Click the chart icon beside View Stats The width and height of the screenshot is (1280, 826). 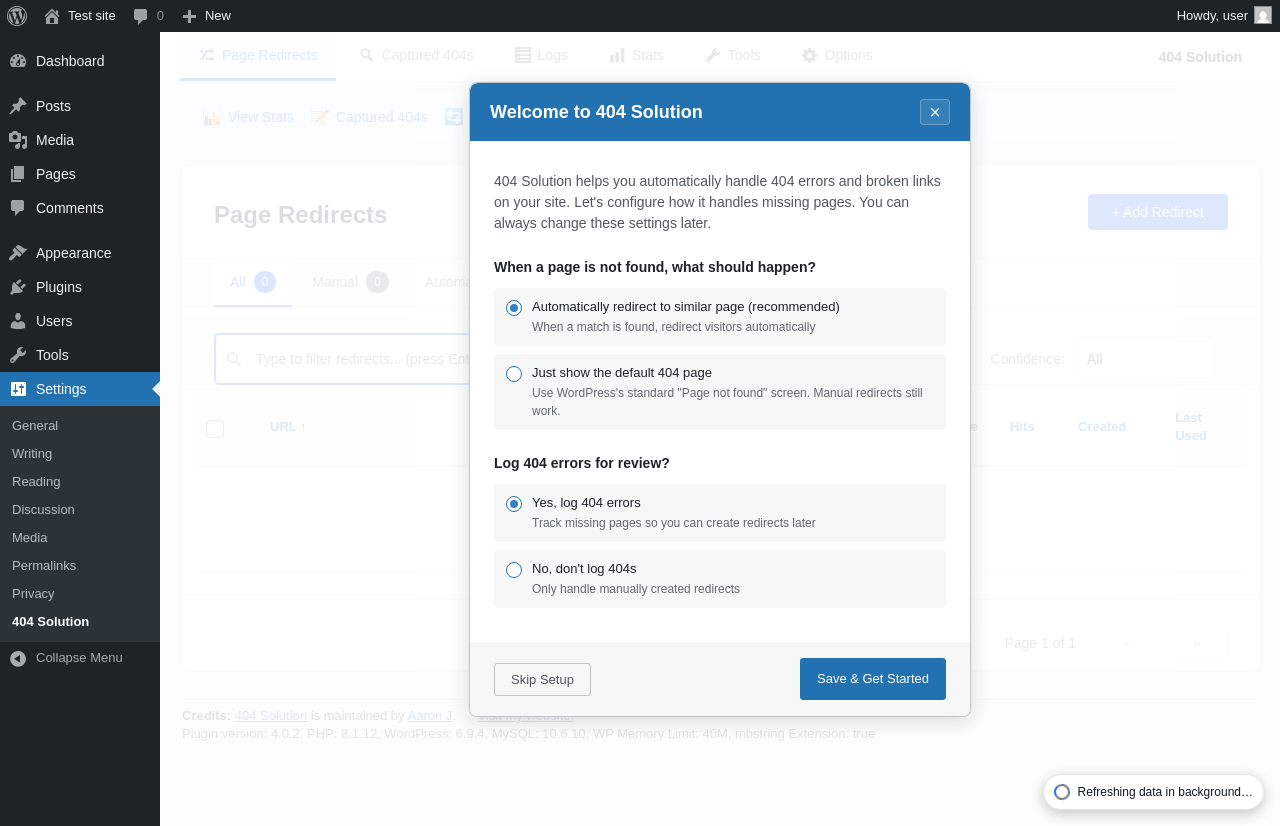[212, 118]
